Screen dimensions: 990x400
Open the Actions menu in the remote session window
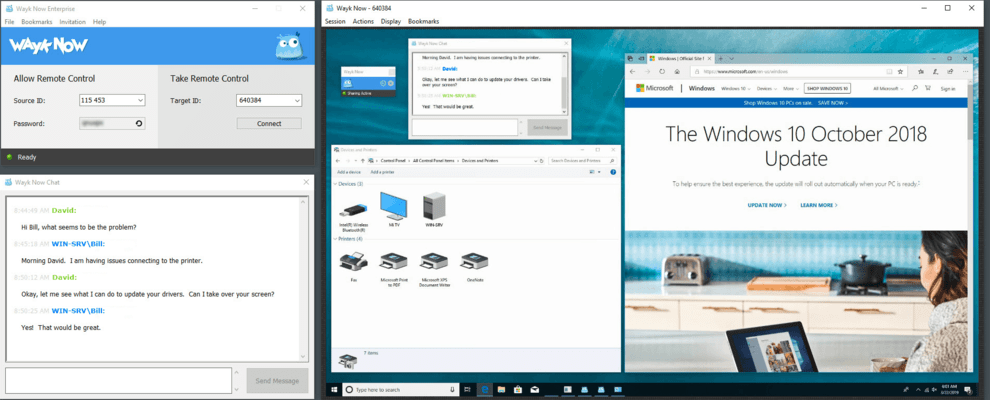[x=363, y=21]
